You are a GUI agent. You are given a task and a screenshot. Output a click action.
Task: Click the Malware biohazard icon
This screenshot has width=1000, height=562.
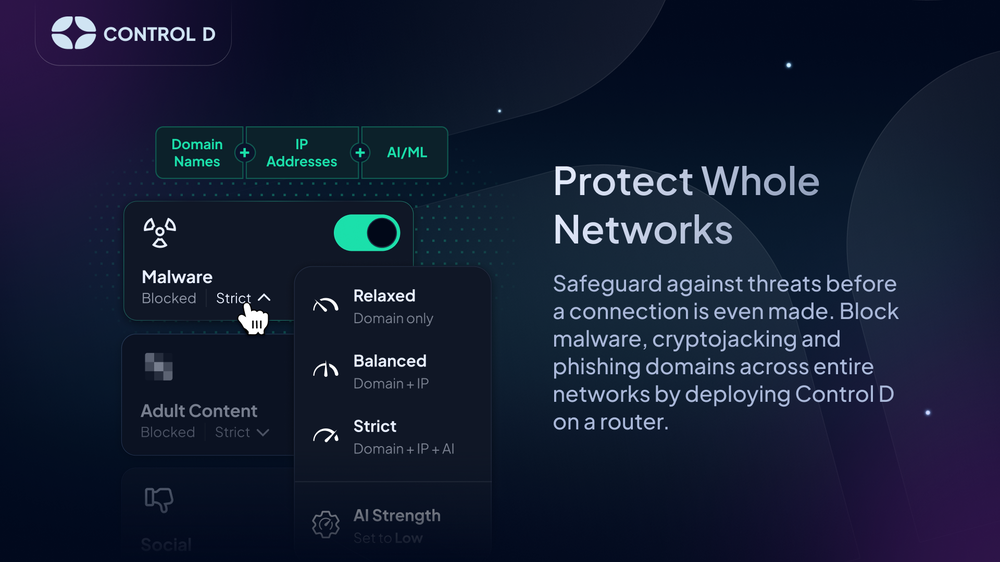160,233
